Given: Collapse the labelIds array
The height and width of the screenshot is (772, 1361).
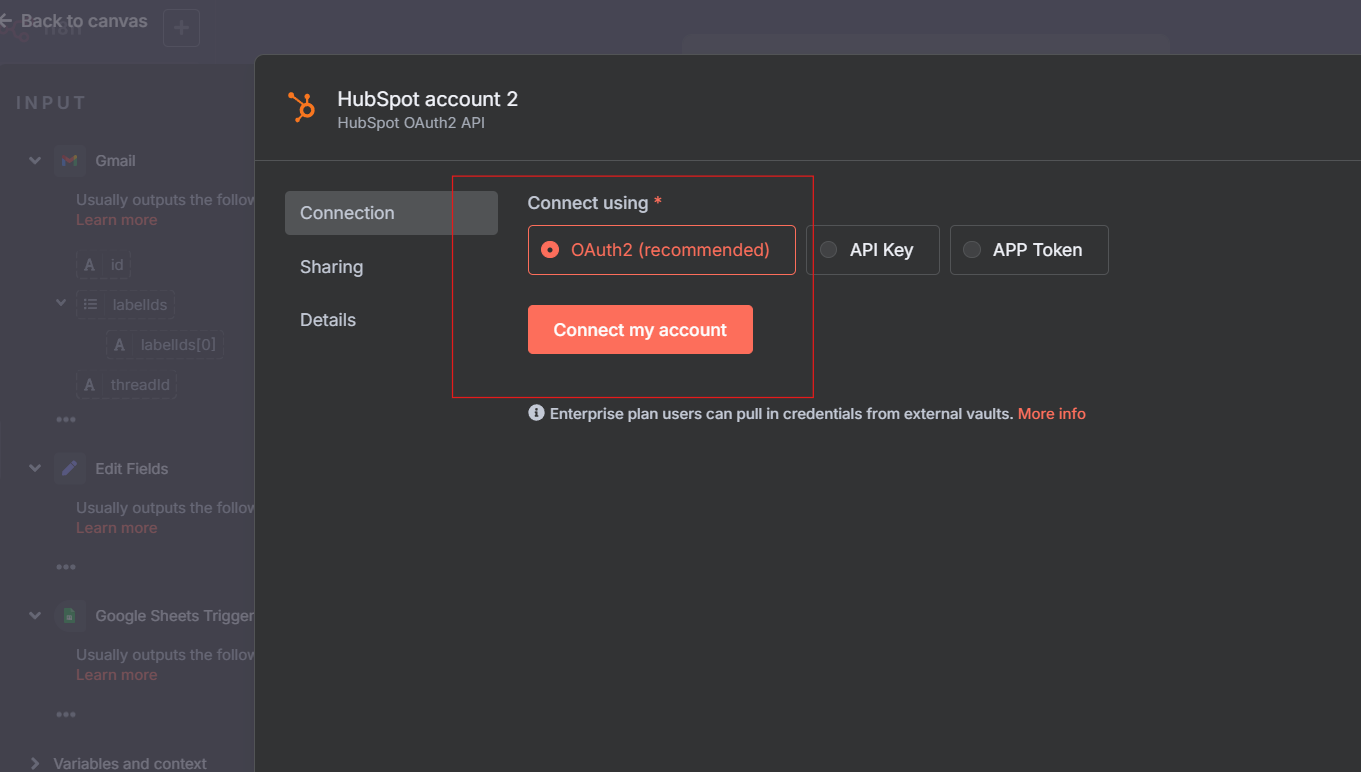Looking at the screenshot, I should tap(61, 302).
